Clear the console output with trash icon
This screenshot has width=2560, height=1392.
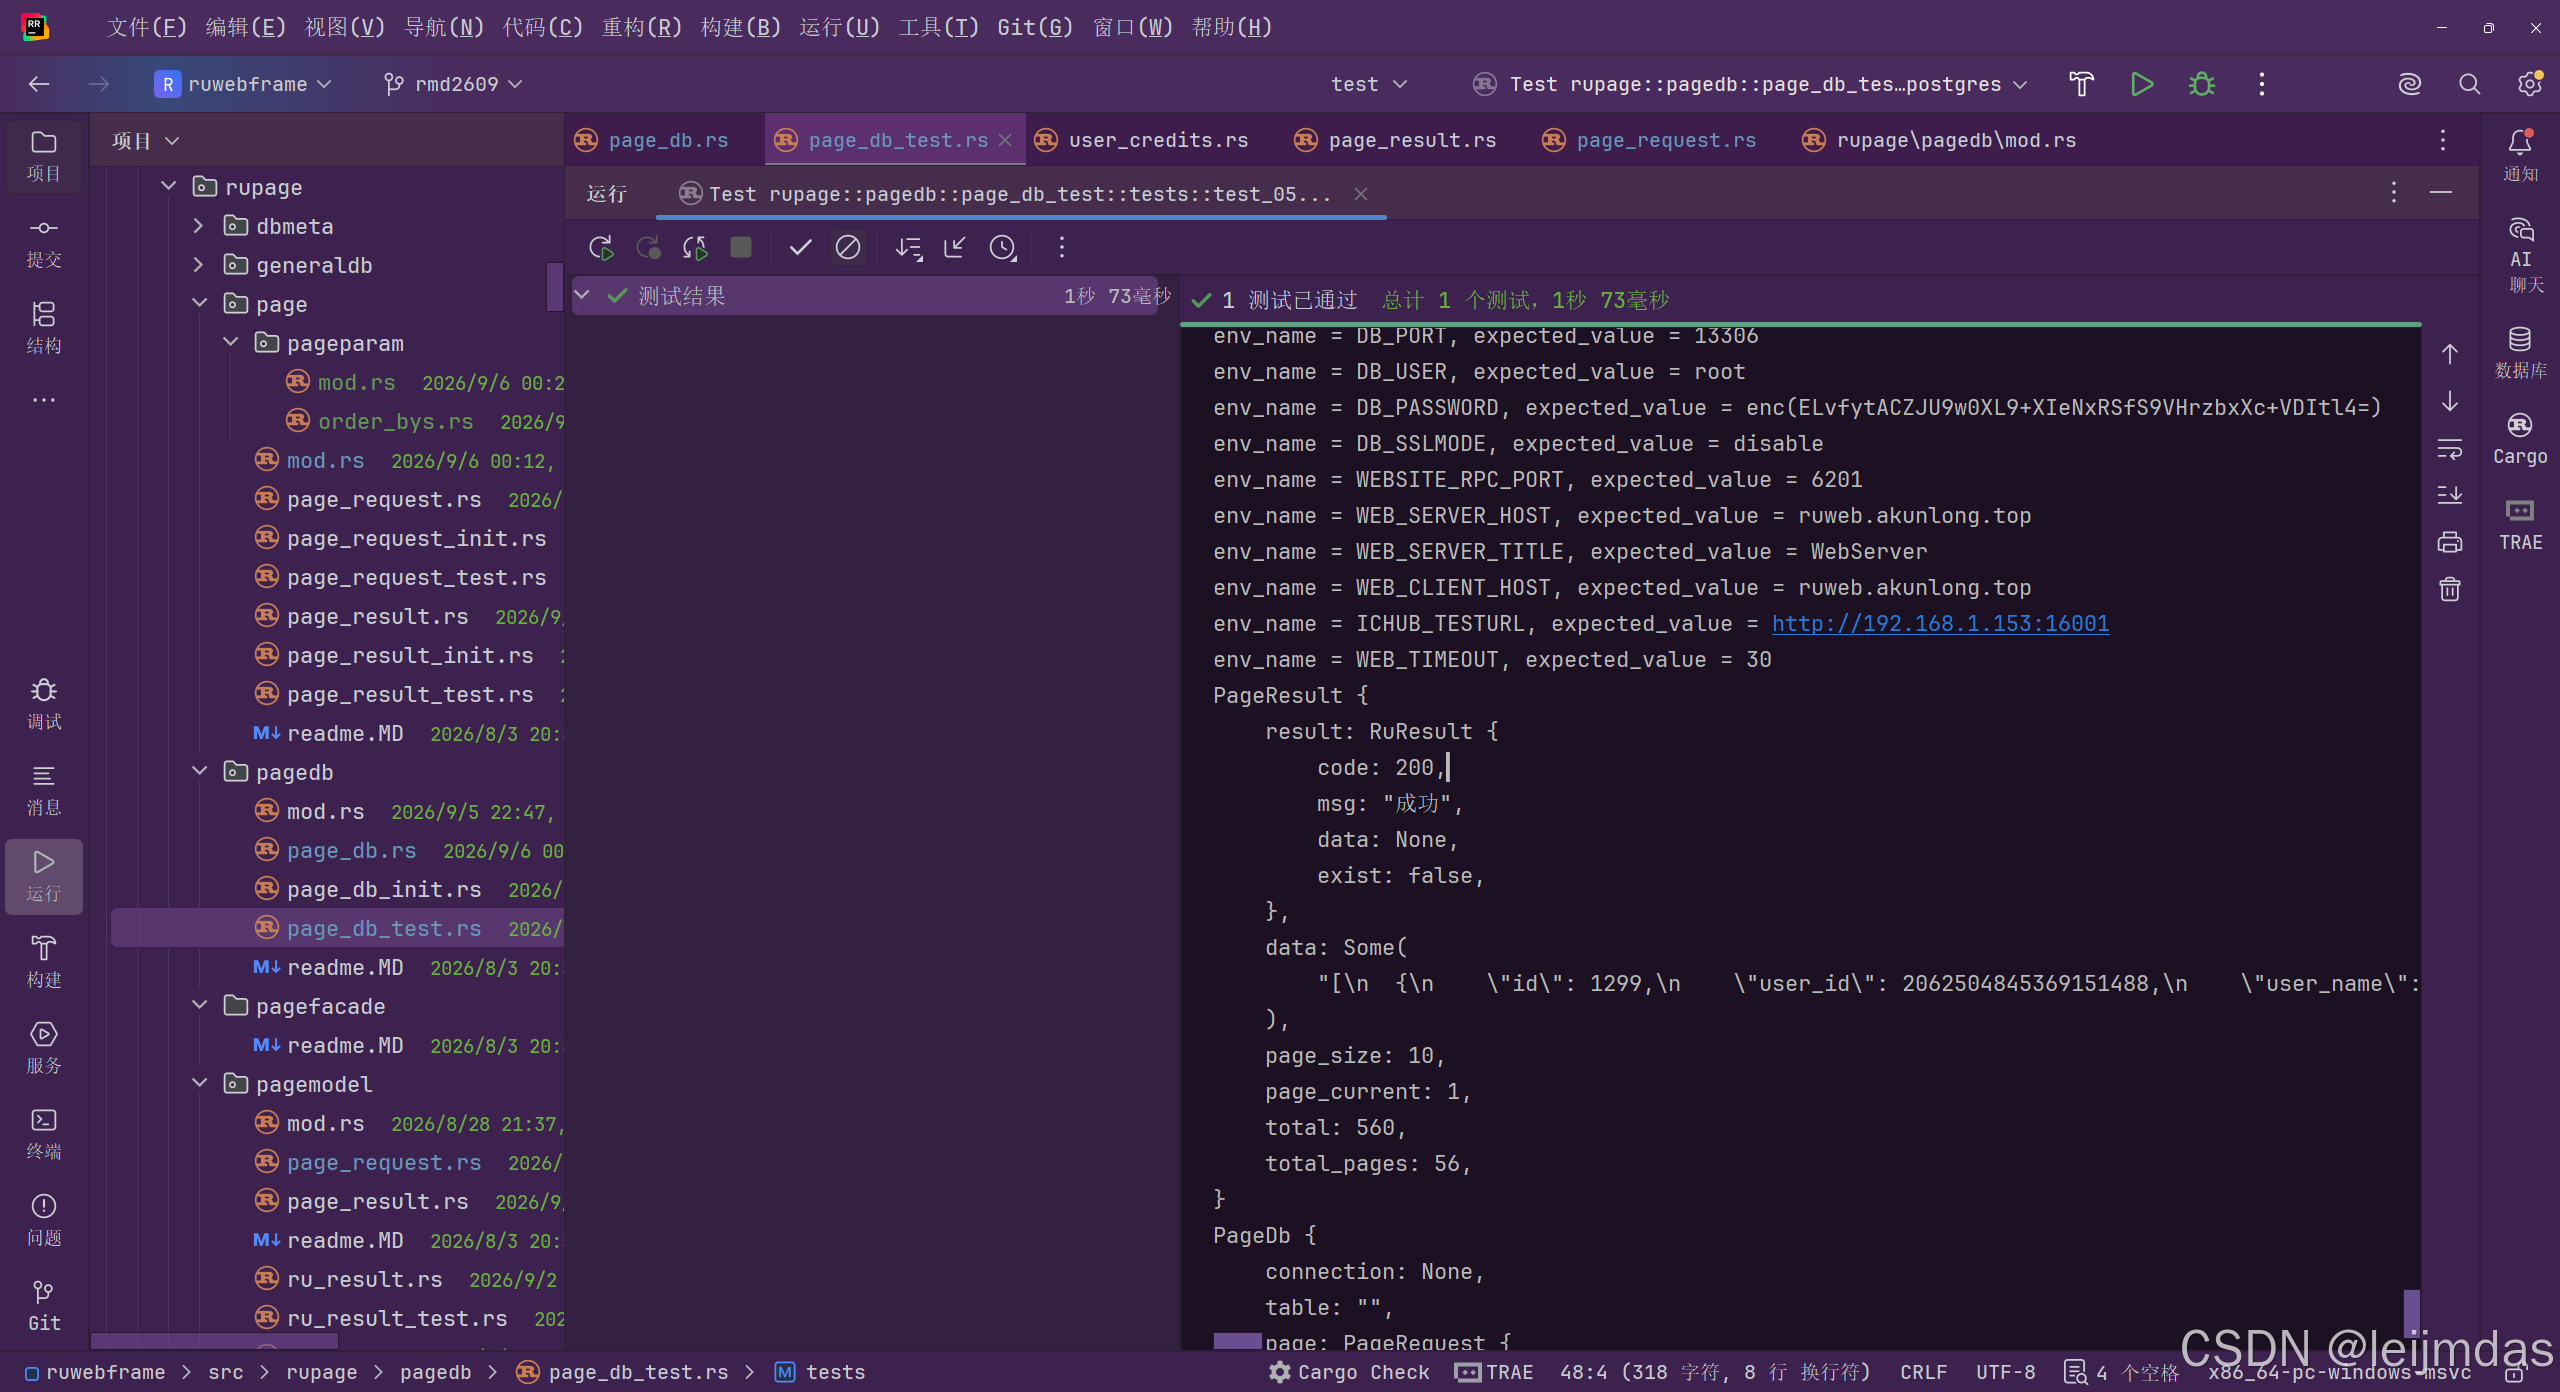2450,589
